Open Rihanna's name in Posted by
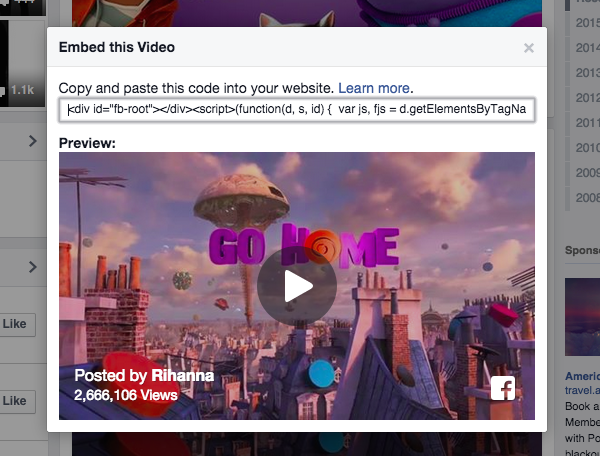The image size is (600, 456). (183, 375)
